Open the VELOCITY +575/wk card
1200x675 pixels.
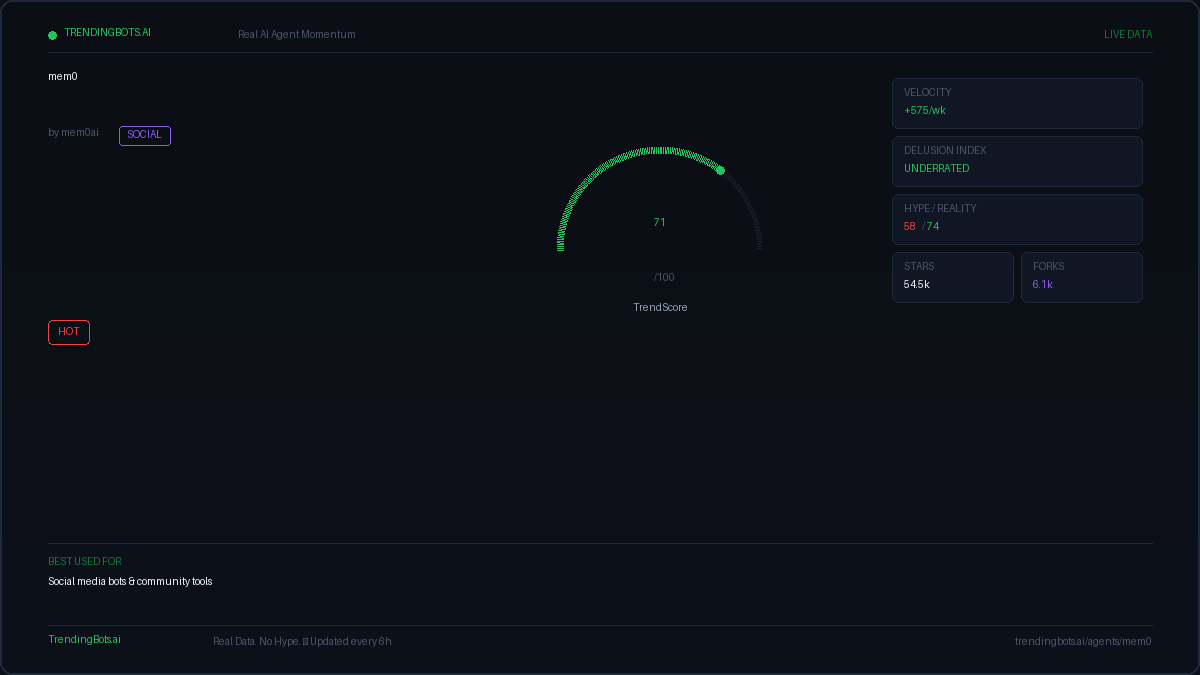(x=1017, y=103)
